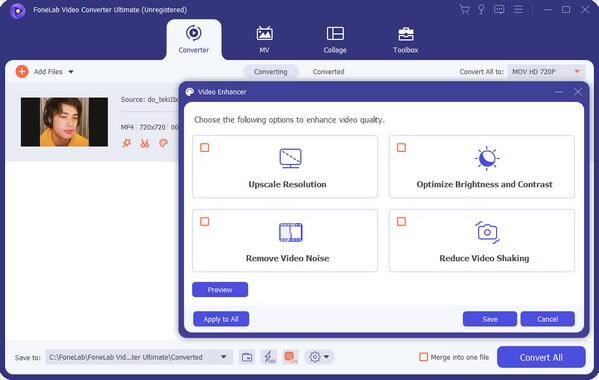Expand the settings gear dropdown arrow
Viewport: 599px width, 380px height.
[327, 357]
